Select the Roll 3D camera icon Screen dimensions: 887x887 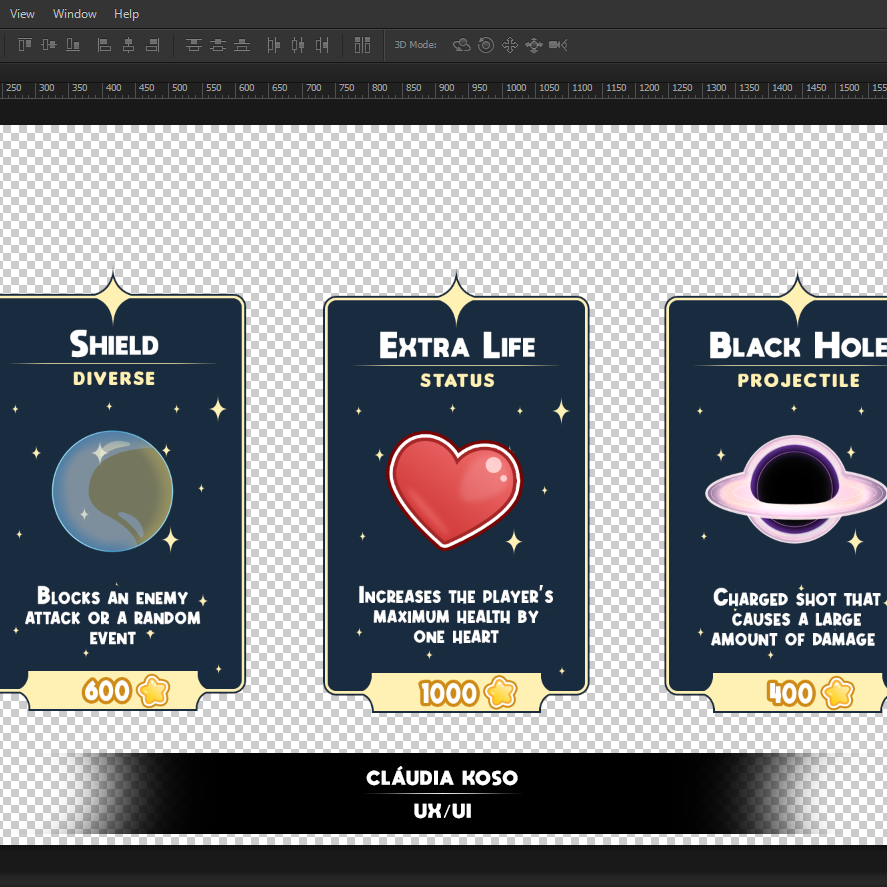486,45
